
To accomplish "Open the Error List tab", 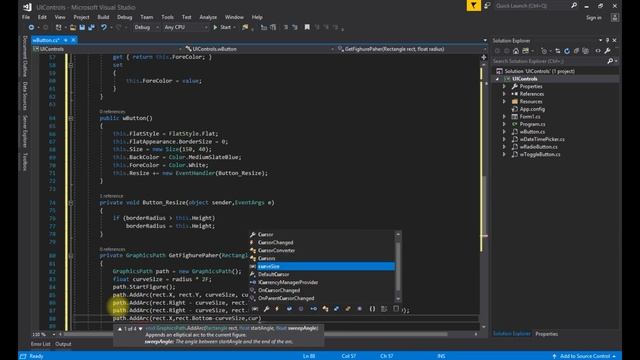I will 40,344.
